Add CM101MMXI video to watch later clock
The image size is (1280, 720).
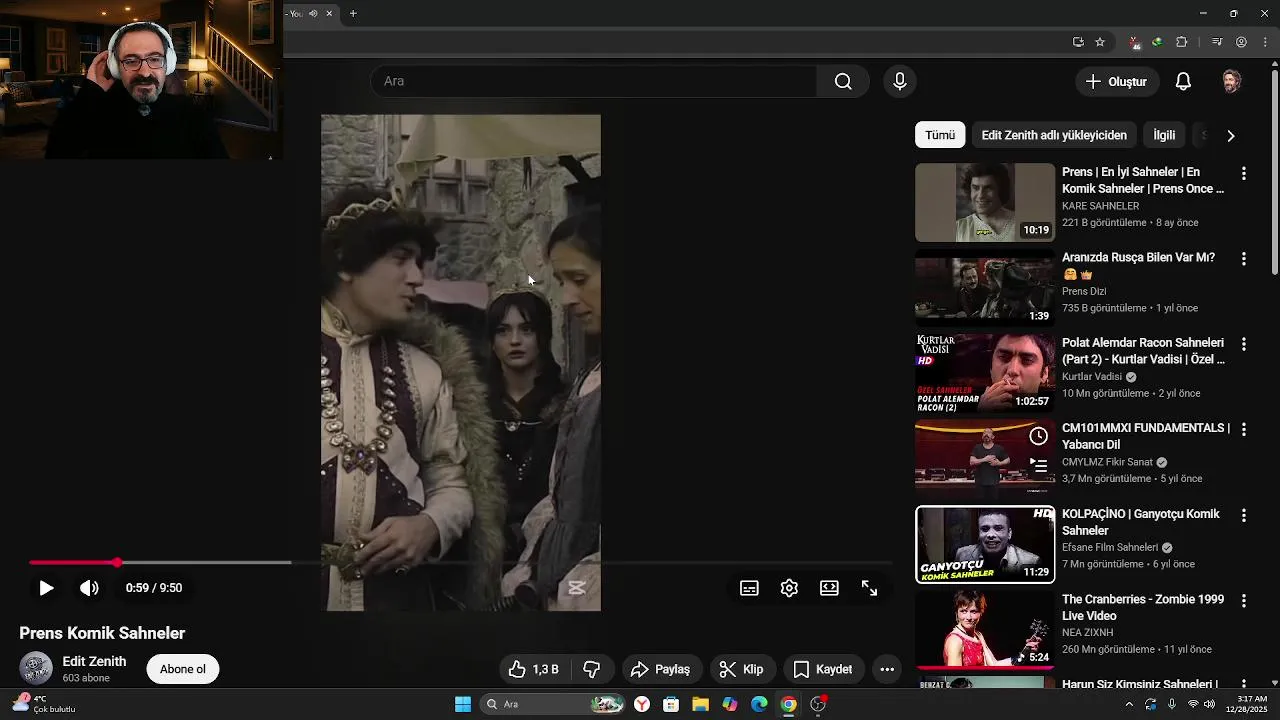tap(1039, 436)
